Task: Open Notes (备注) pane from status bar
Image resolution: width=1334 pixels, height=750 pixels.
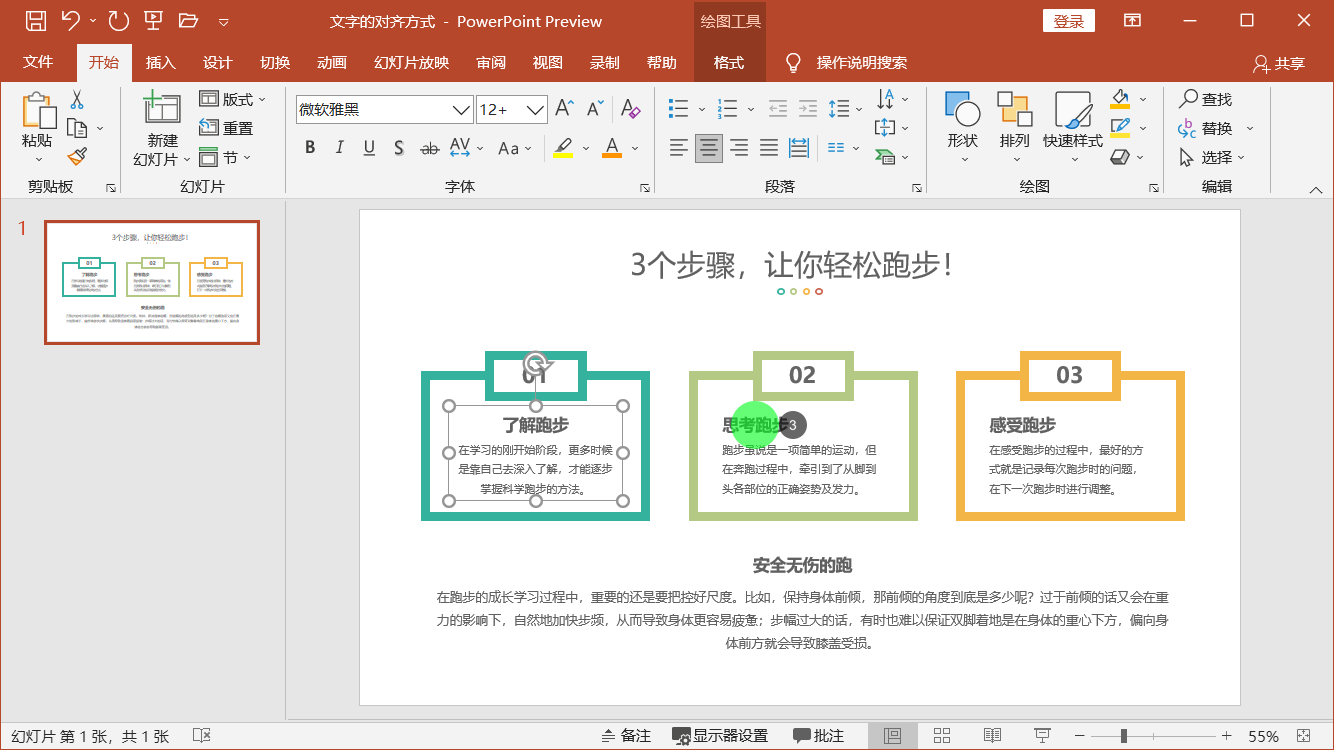Action: tap(626, 736)
